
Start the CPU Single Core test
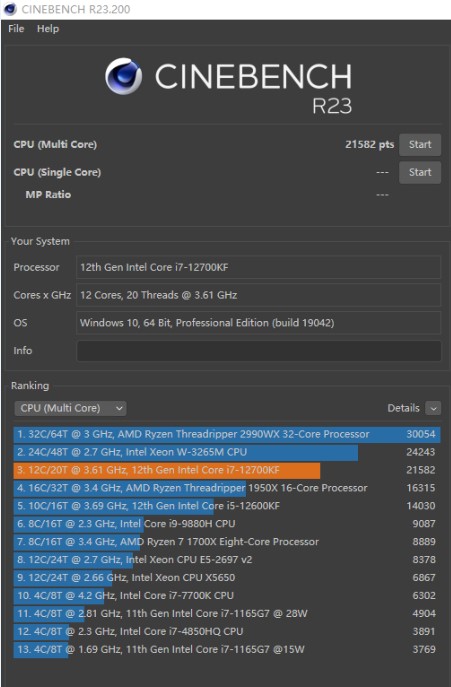419,172
